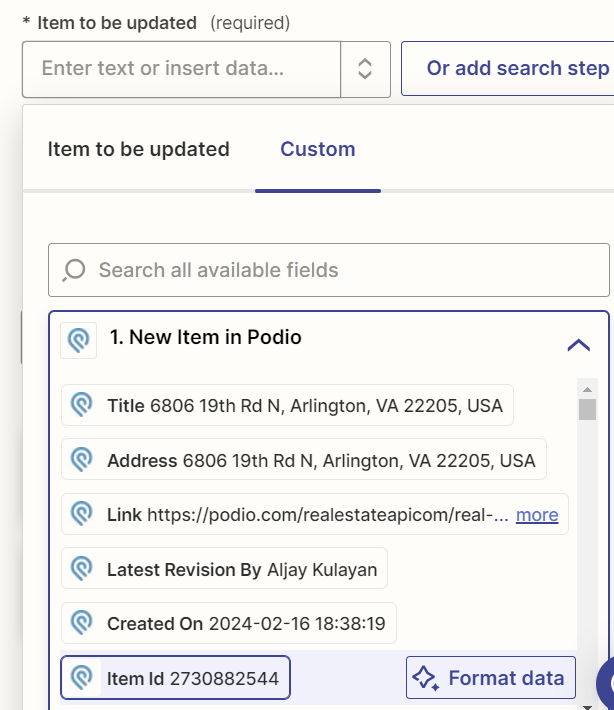Click the Podio icon beside Item Id
Screen dimensions: 614x710
tap(82, 677)
